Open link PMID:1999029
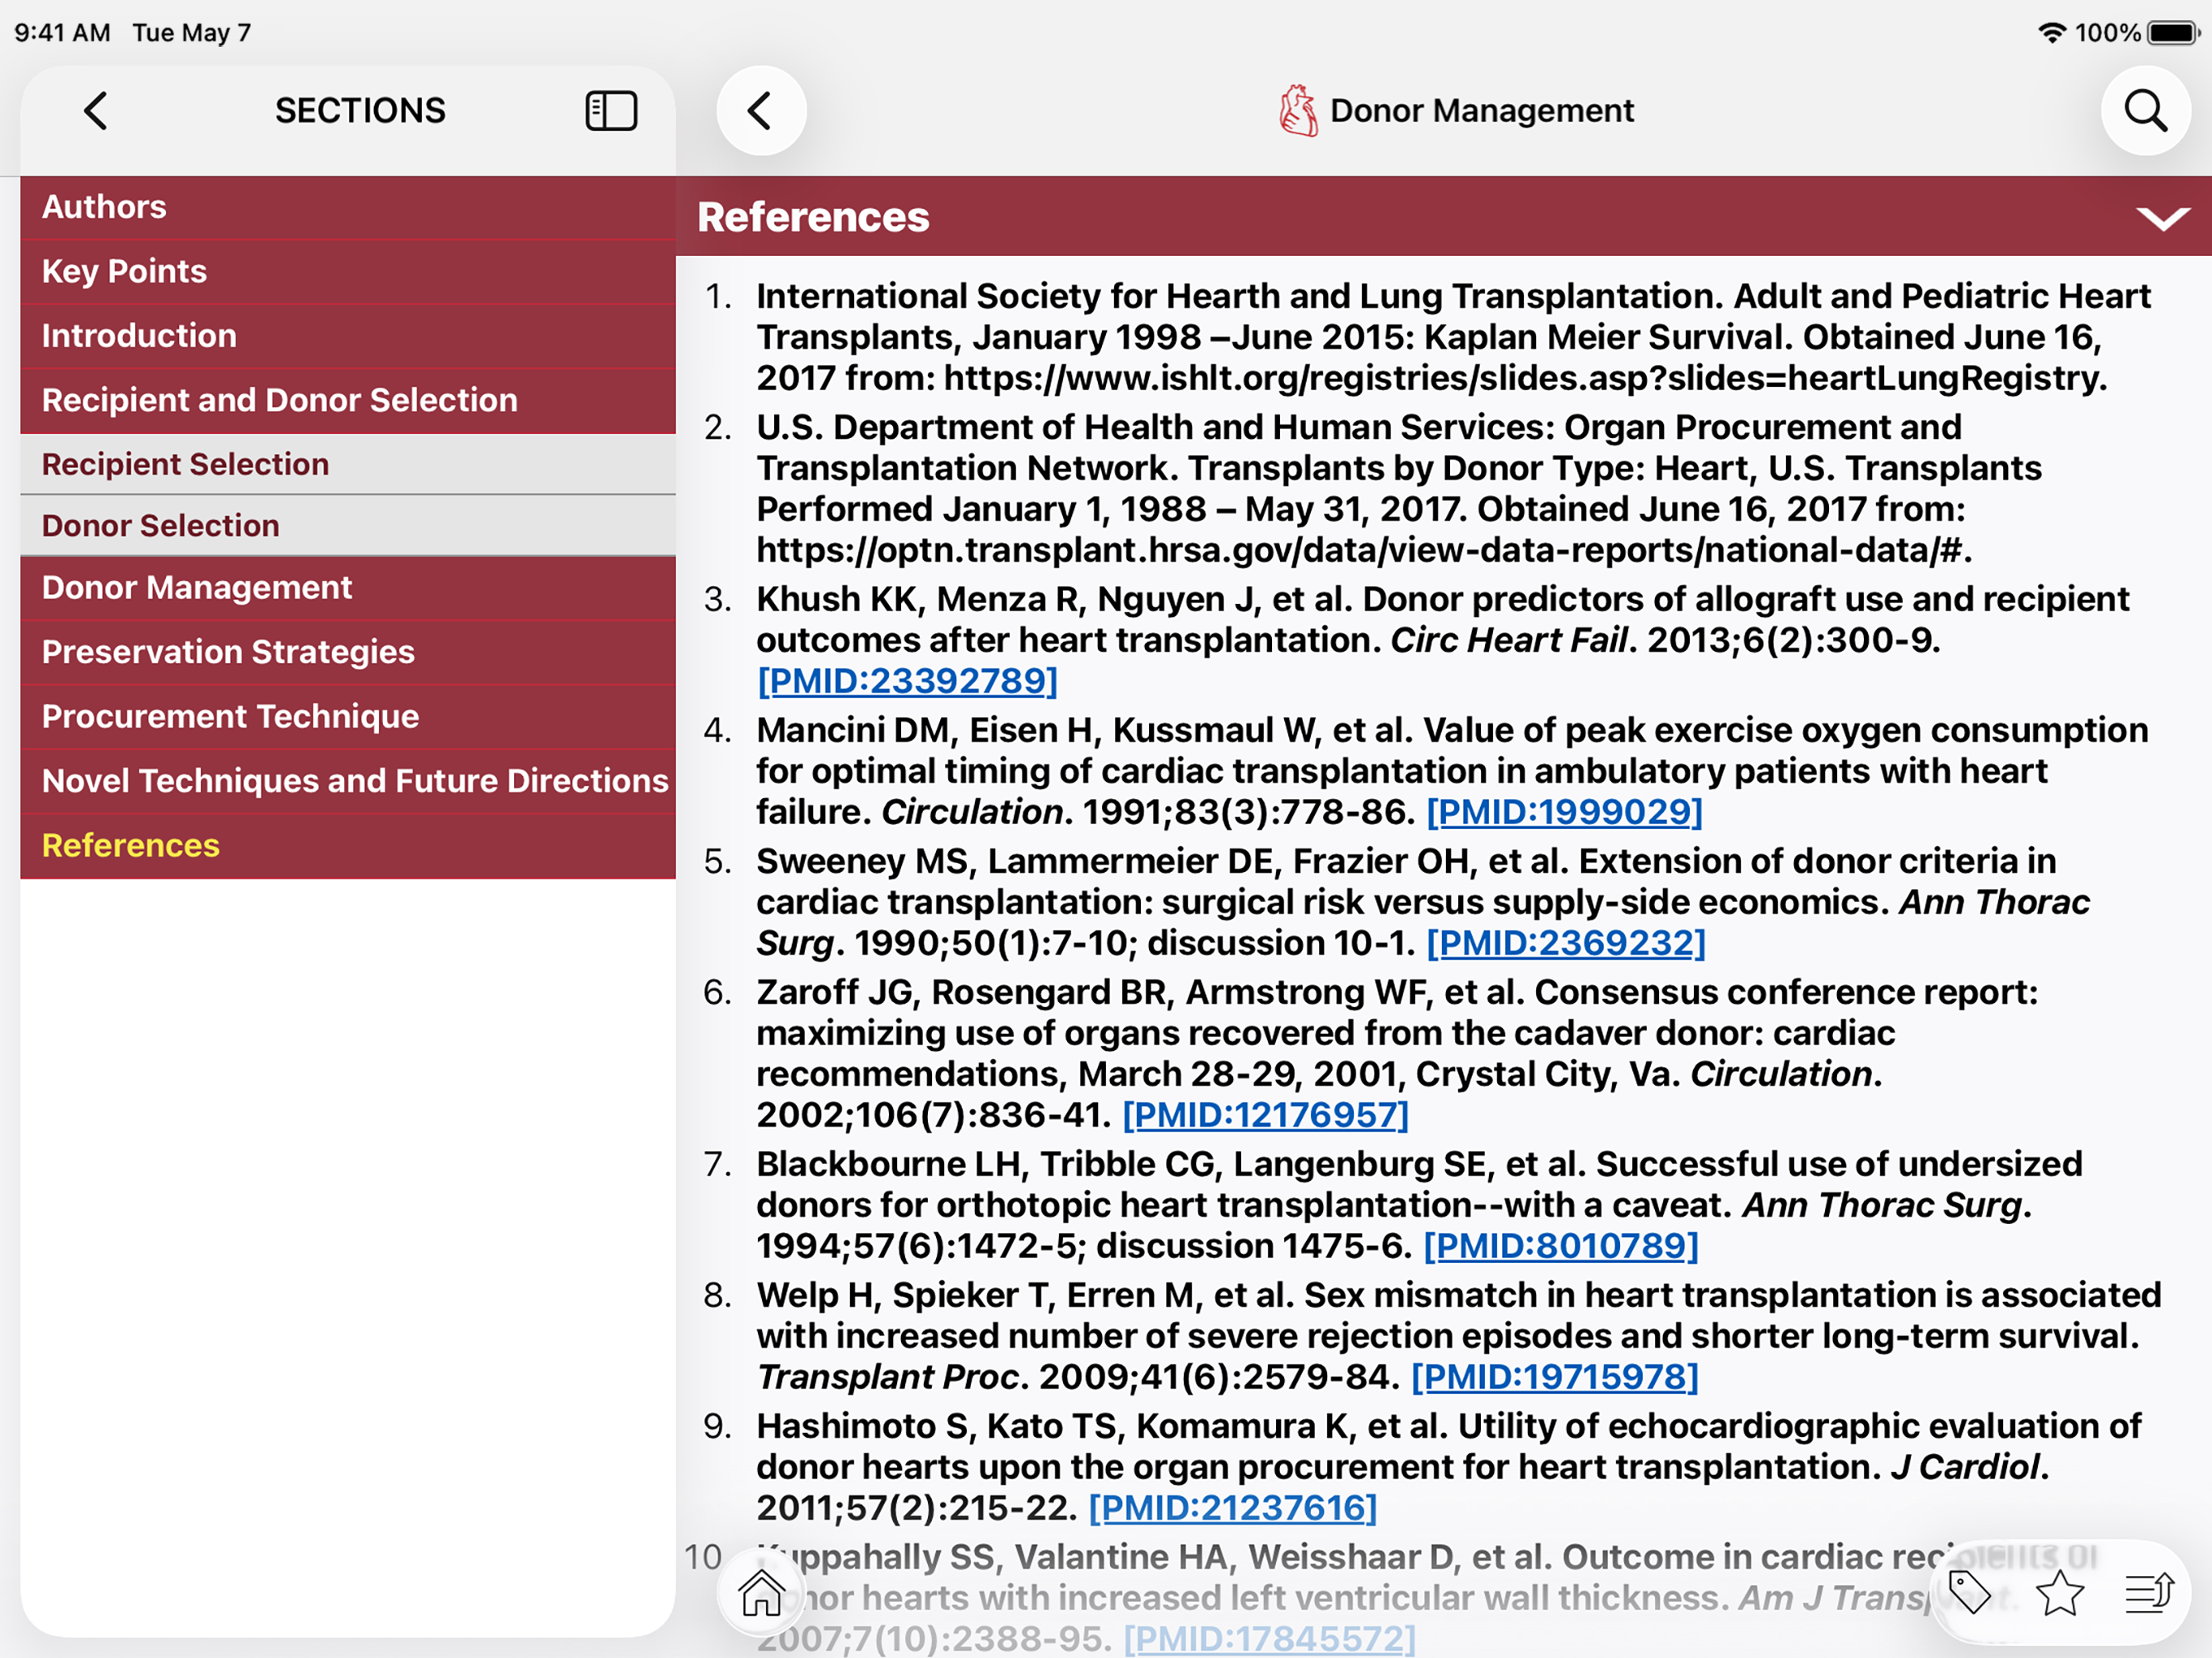Screen dimensions: 2212x1658 (x=1564, y=812)
